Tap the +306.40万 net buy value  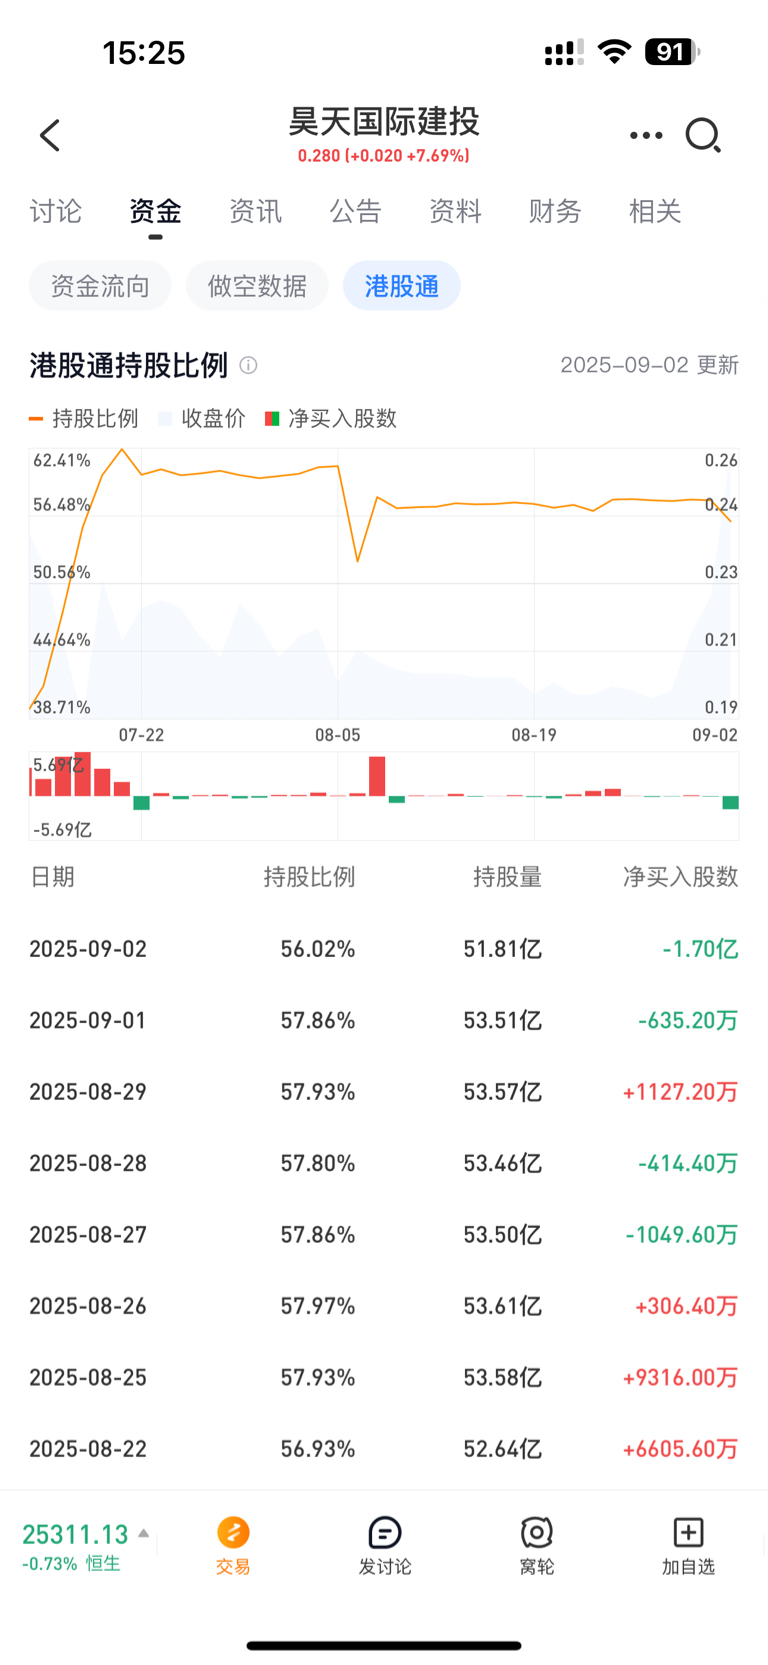[687, 1306]
